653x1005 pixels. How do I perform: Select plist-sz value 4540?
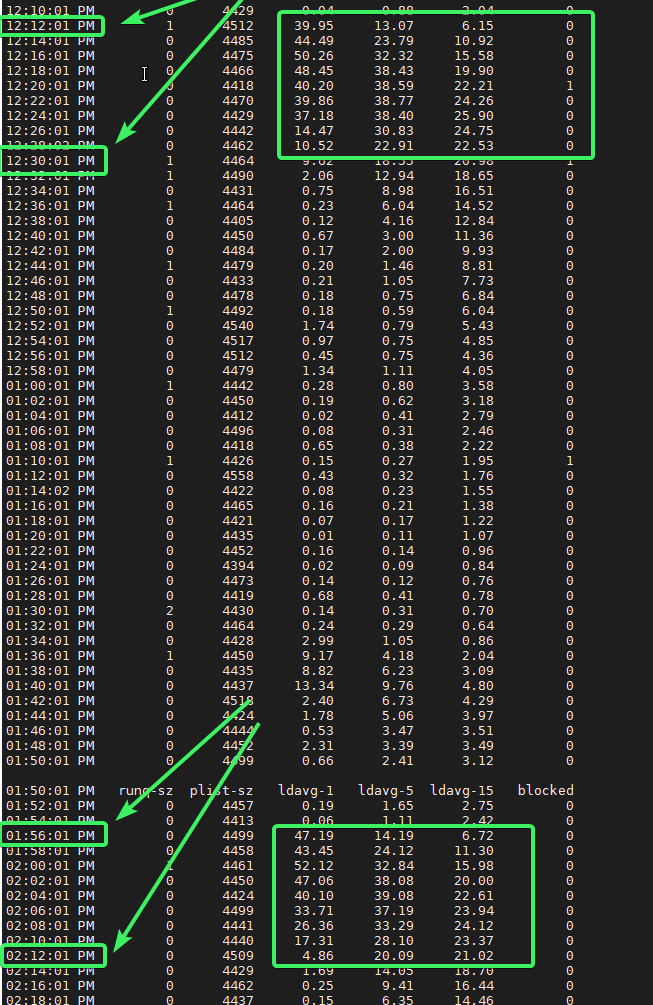tap(238, 326)
